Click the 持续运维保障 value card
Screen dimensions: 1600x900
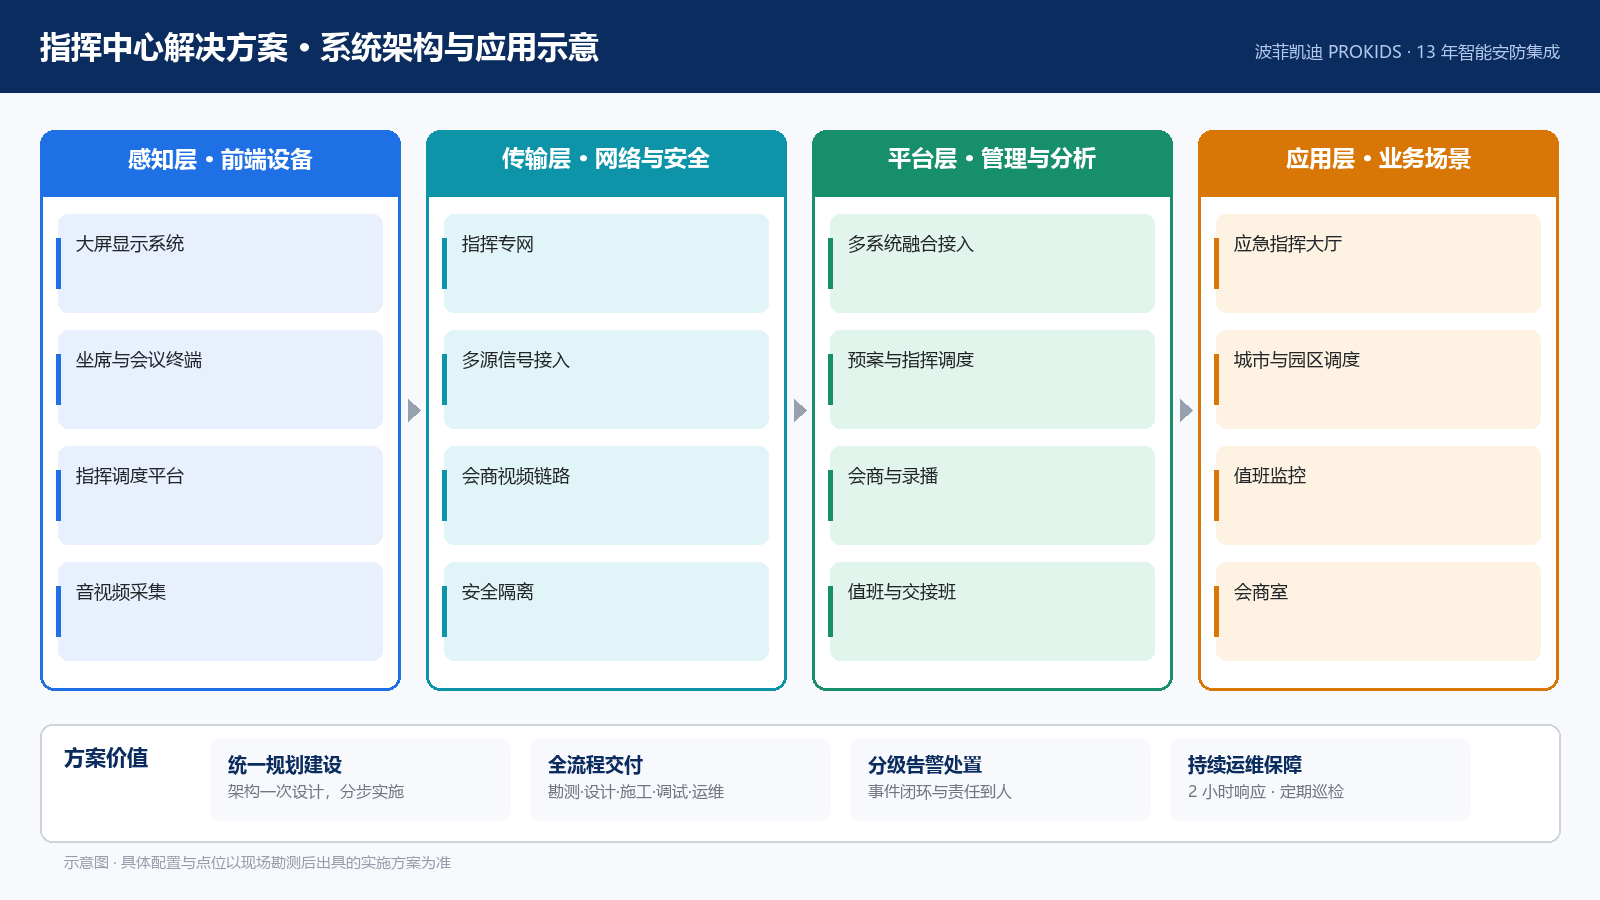click(x=1320, y=779)
